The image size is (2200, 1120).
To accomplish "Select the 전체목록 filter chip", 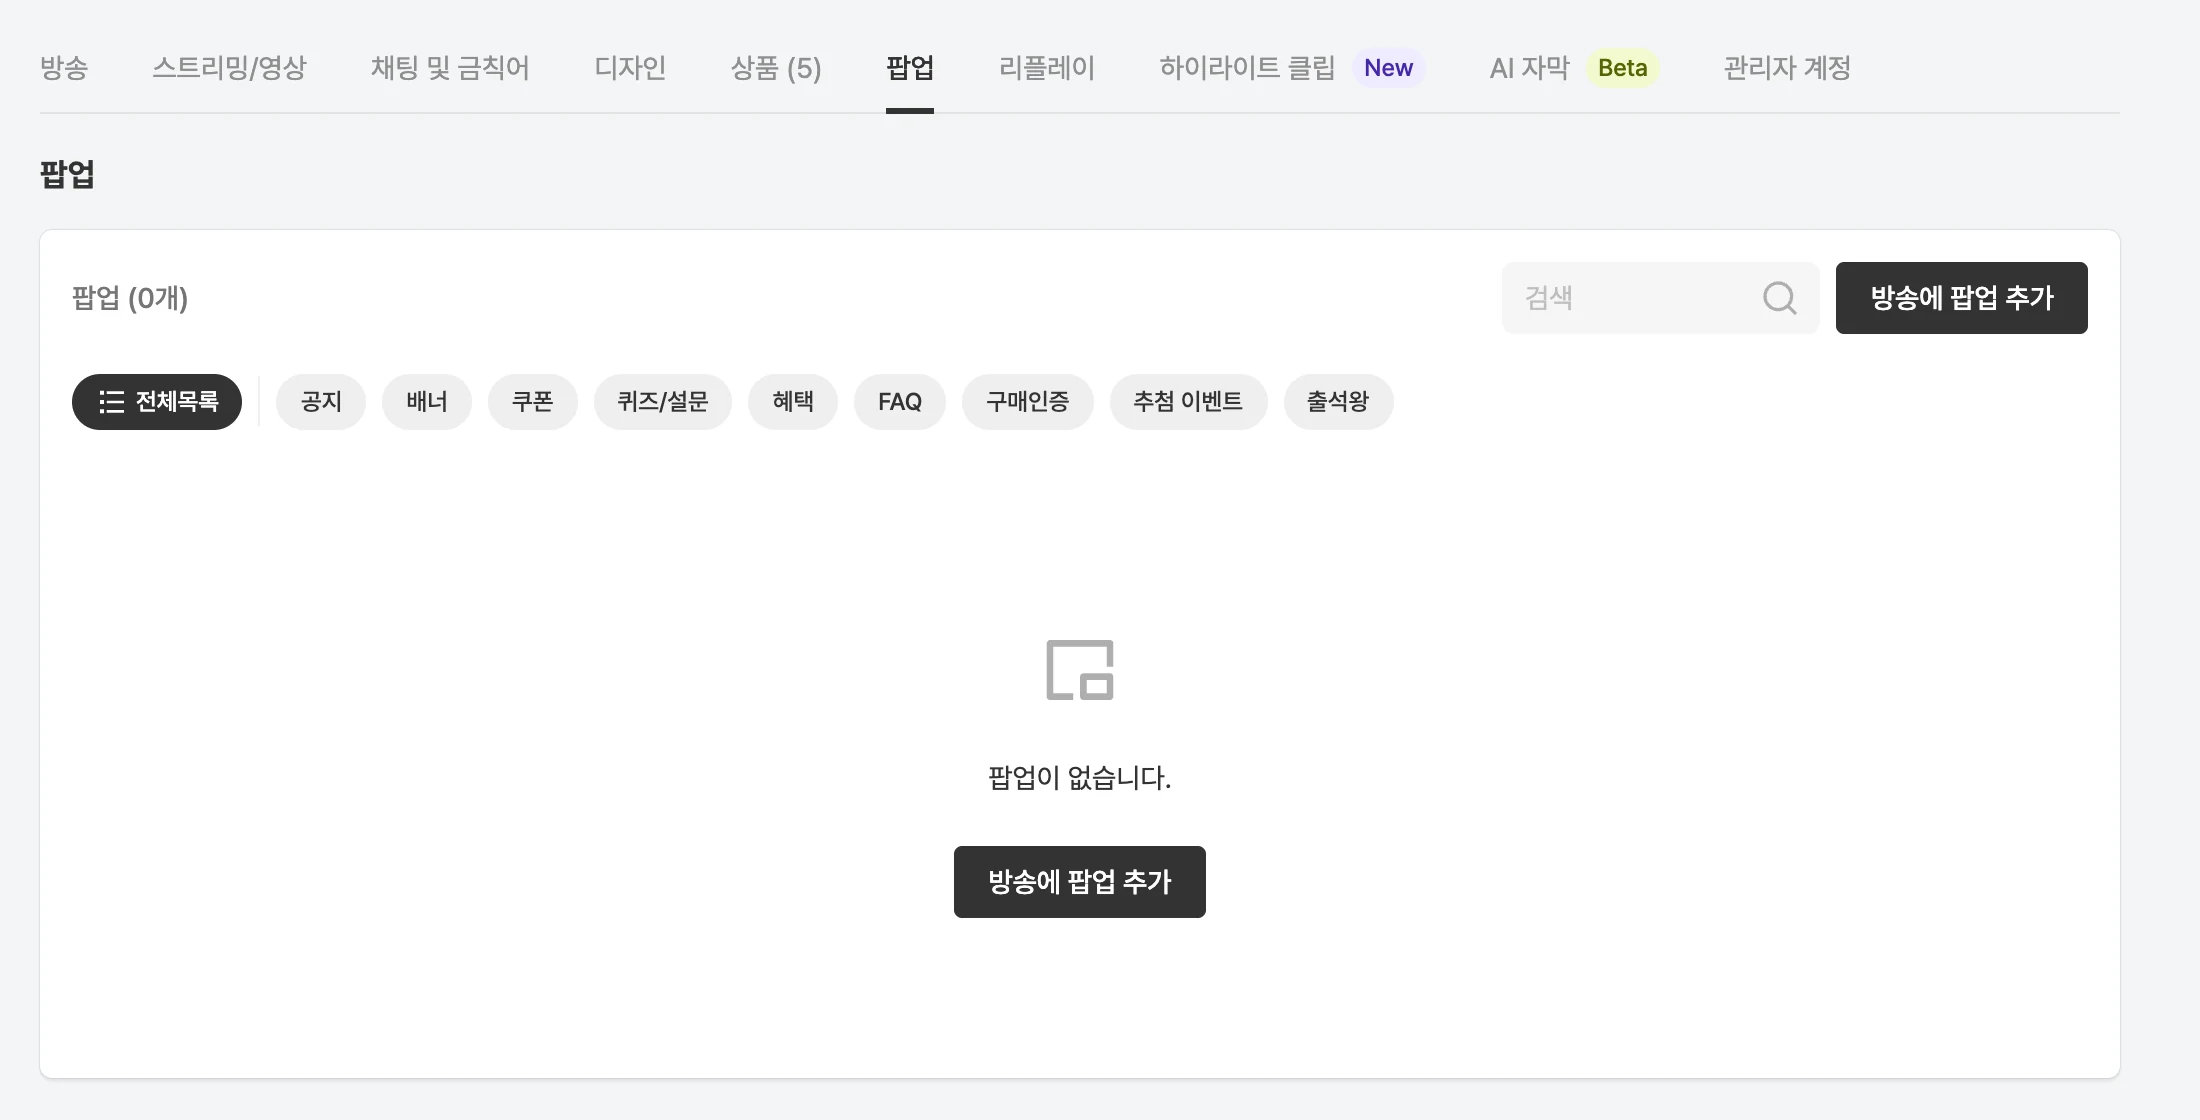I will [157, 402].
